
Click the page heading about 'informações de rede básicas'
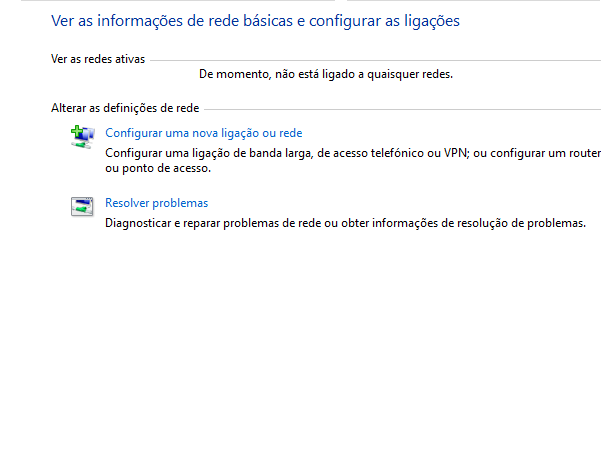(x=255, y=21)
